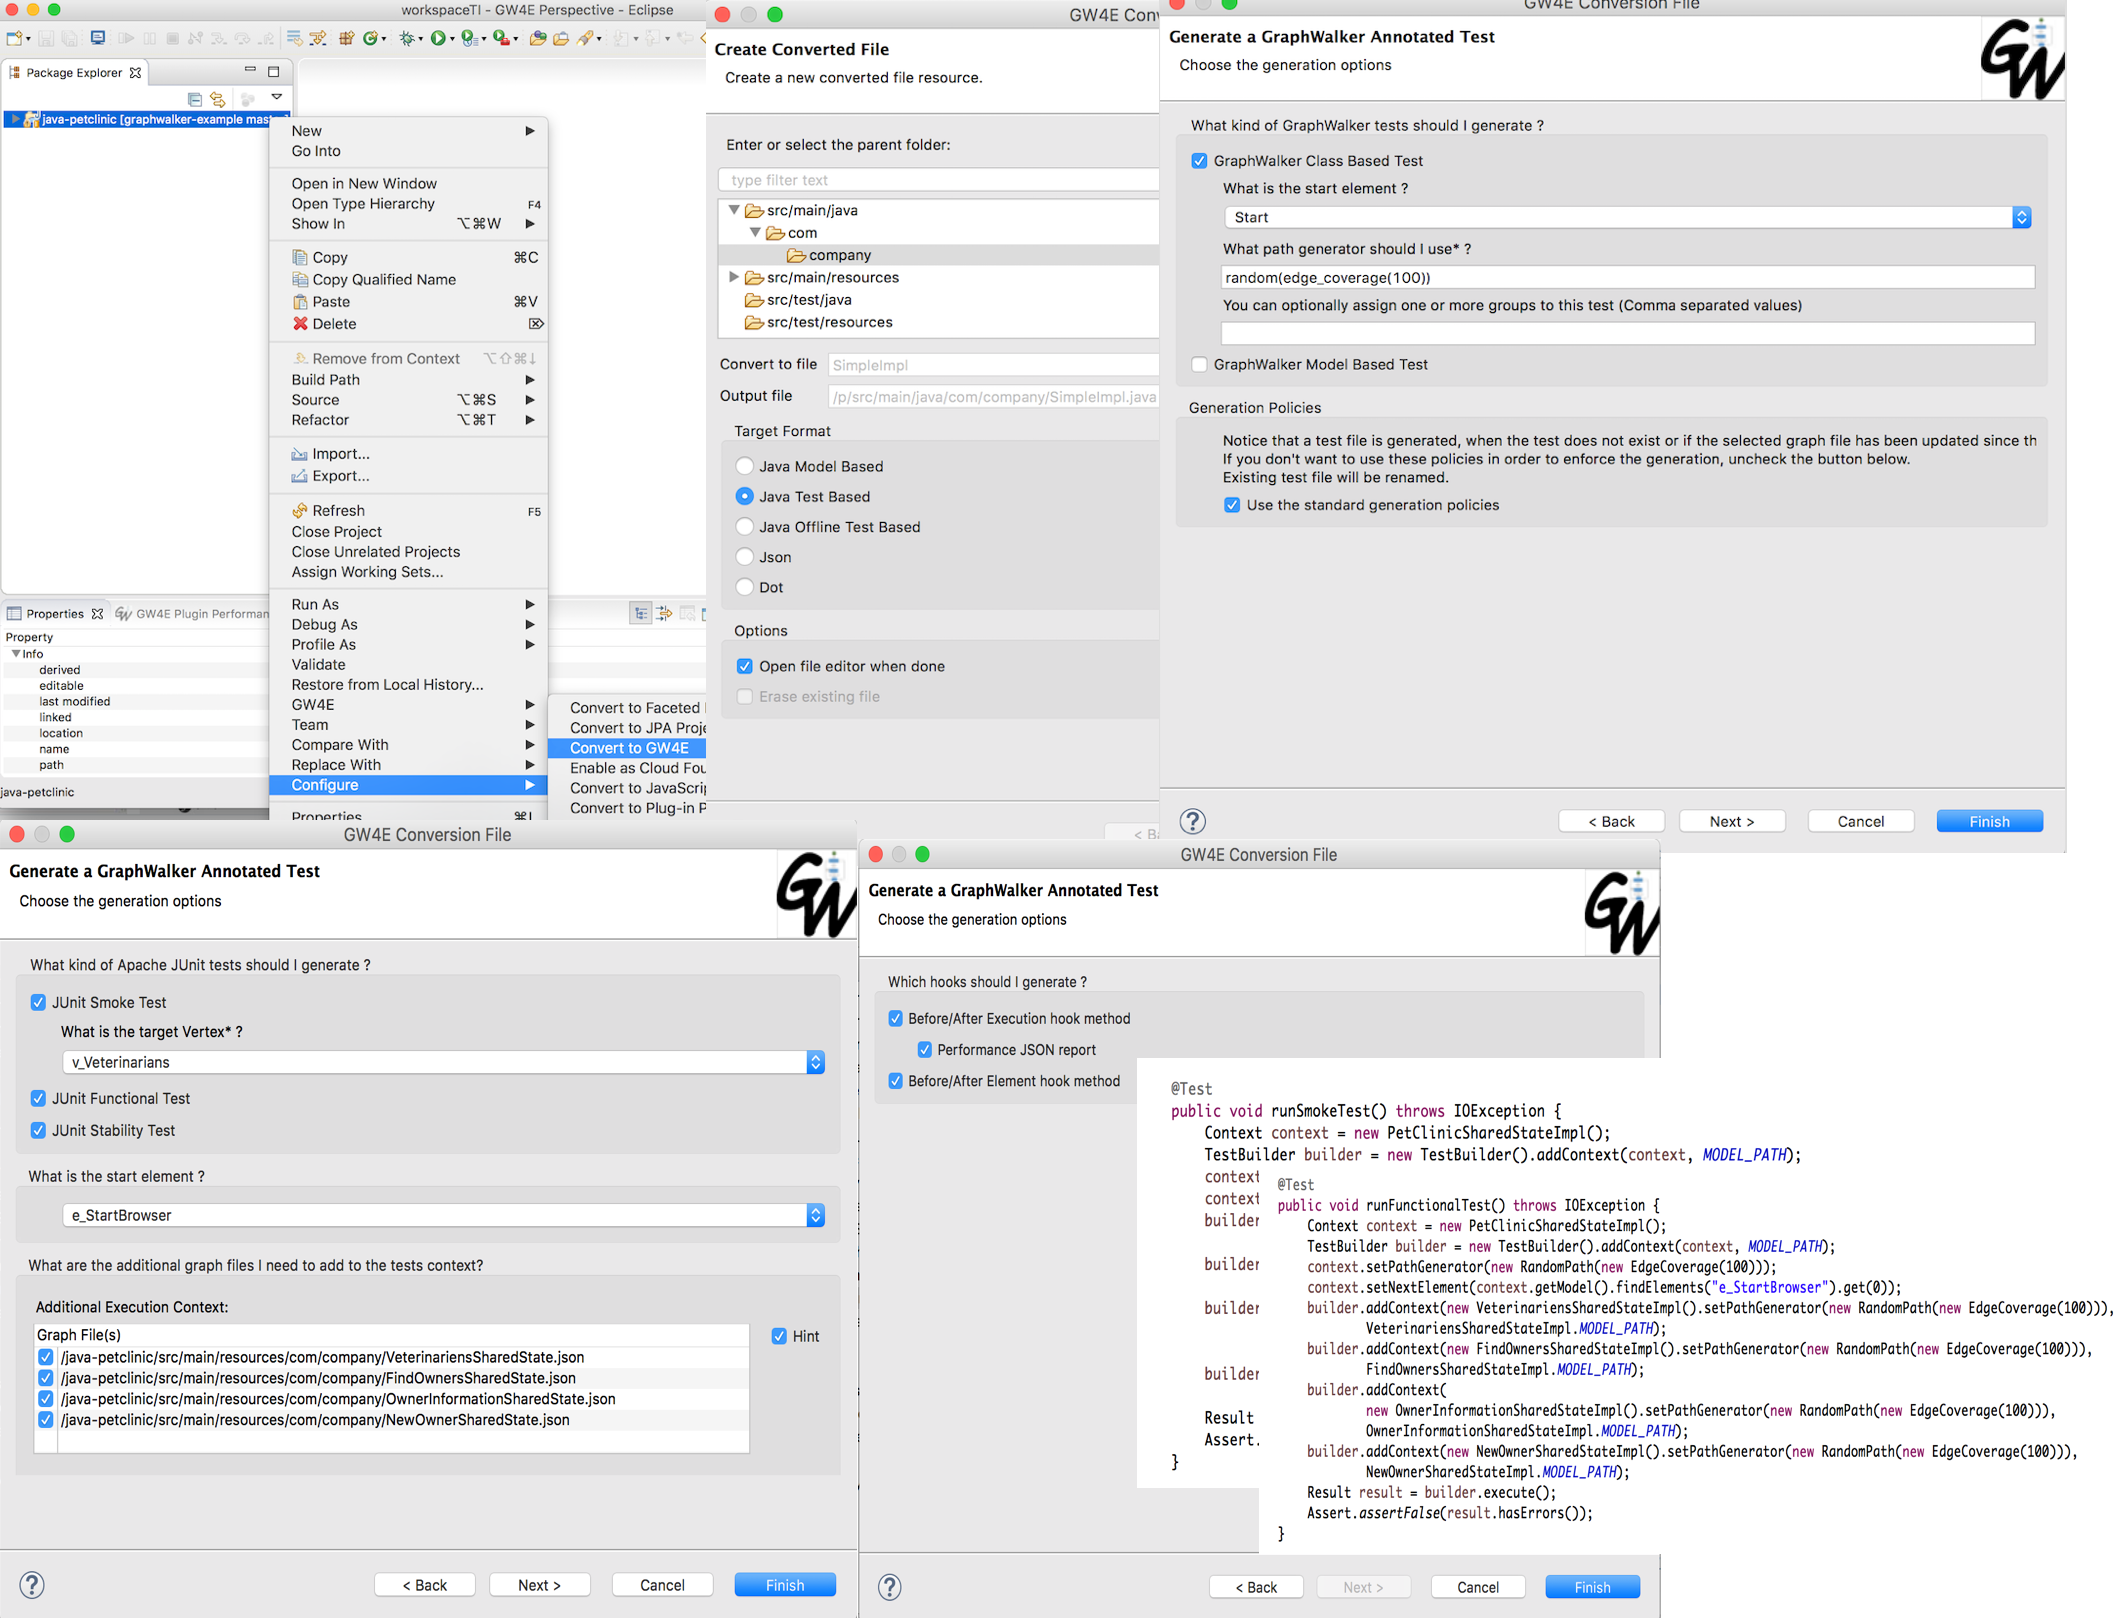This screenshot has height=1618, width=2118.
Task: Click the Use Step Filters toolbar icon
Action: pyautogui.click(x=318, y=39)
